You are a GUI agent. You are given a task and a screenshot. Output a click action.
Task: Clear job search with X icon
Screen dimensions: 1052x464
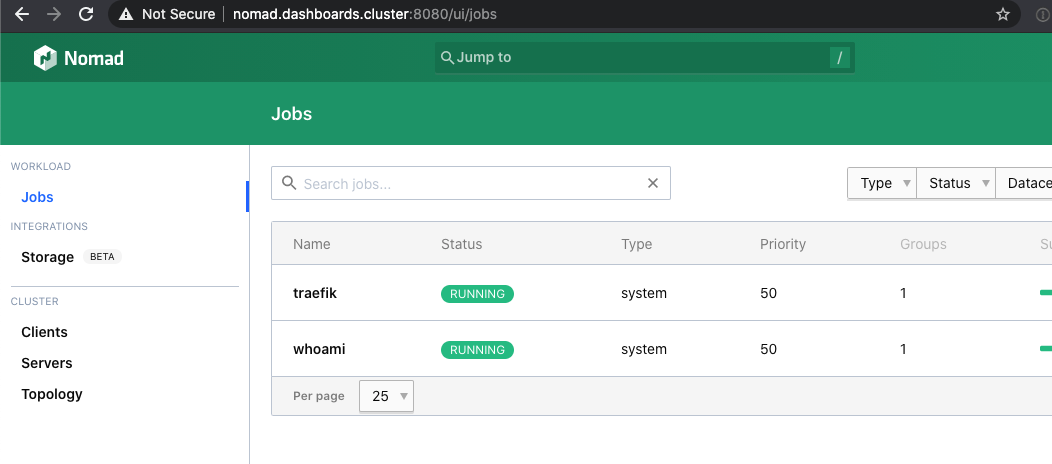click(652, 183)
